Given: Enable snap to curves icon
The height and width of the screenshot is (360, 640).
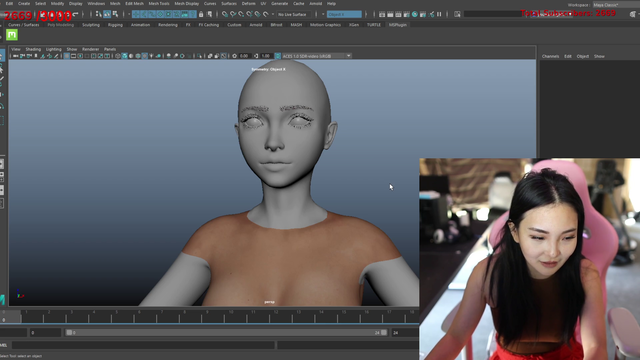Looking at the screenshot, I should (x=233, y=14).
